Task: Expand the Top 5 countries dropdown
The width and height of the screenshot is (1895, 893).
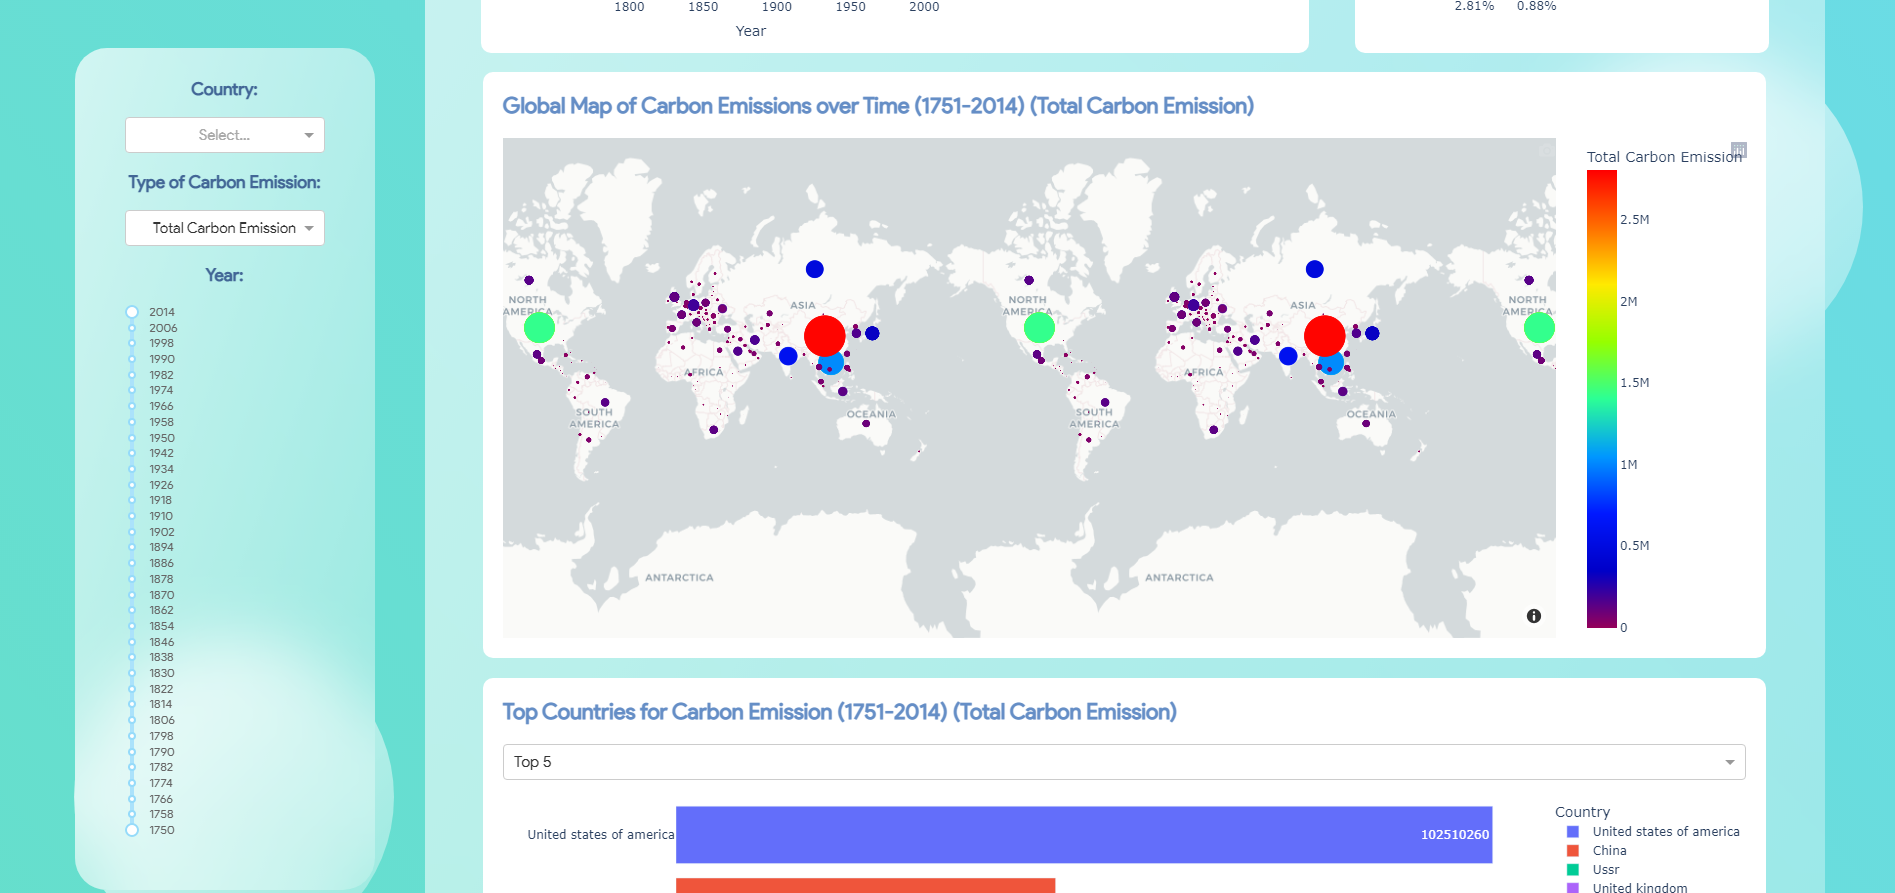Action: [x=1124, y=762]
